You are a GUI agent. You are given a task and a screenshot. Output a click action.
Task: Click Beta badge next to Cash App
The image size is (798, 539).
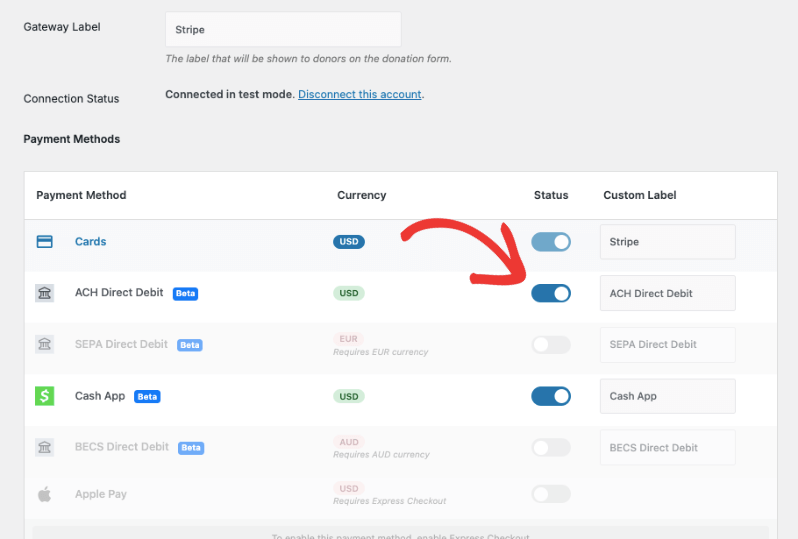click(147, 396)
